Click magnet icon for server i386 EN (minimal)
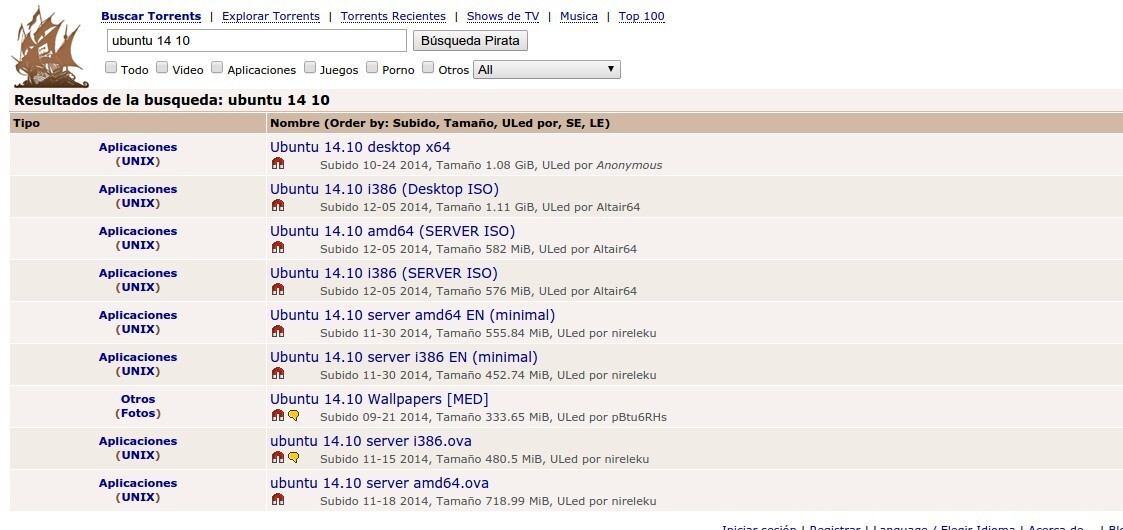 click(x=278, y=374)
